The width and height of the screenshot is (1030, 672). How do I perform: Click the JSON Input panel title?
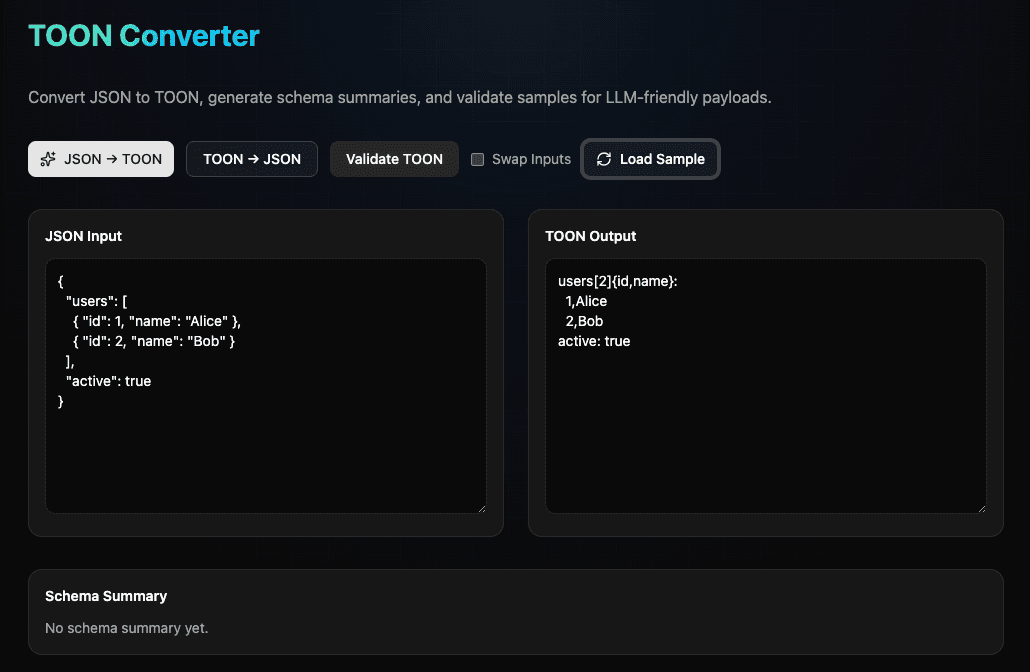coord(83,236)
